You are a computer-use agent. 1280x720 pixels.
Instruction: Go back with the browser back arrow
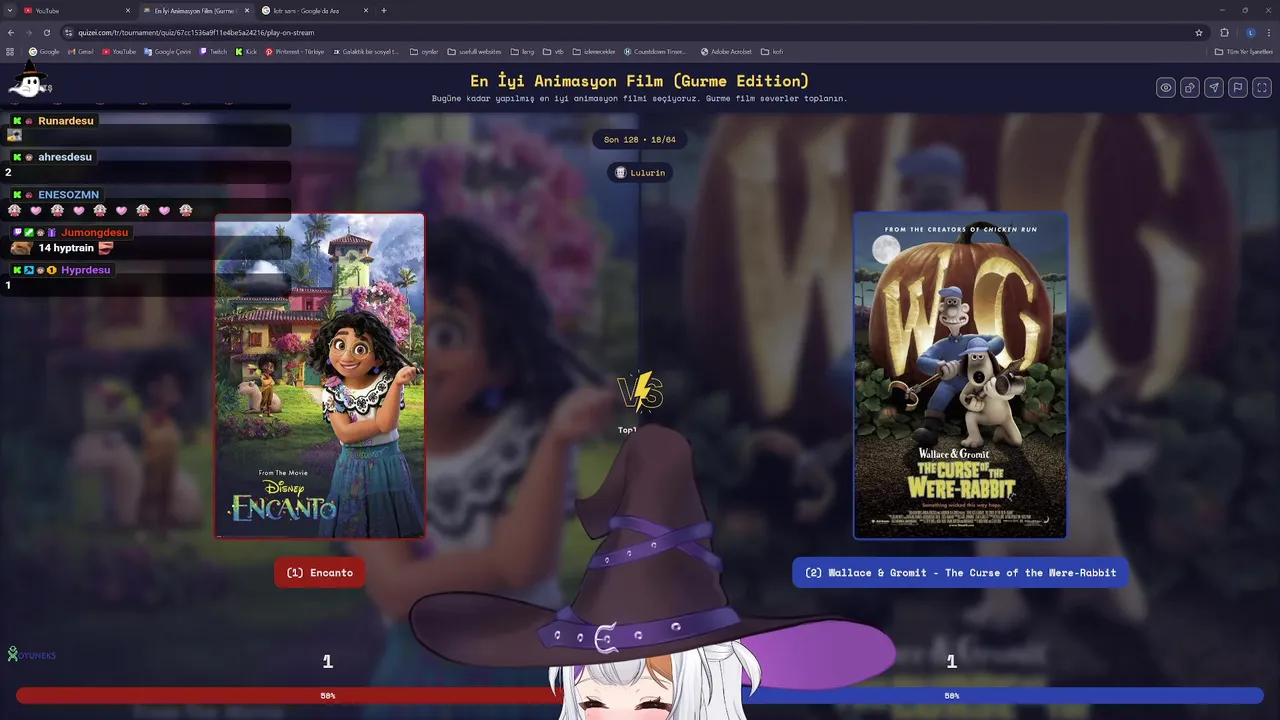coord(11,32)
